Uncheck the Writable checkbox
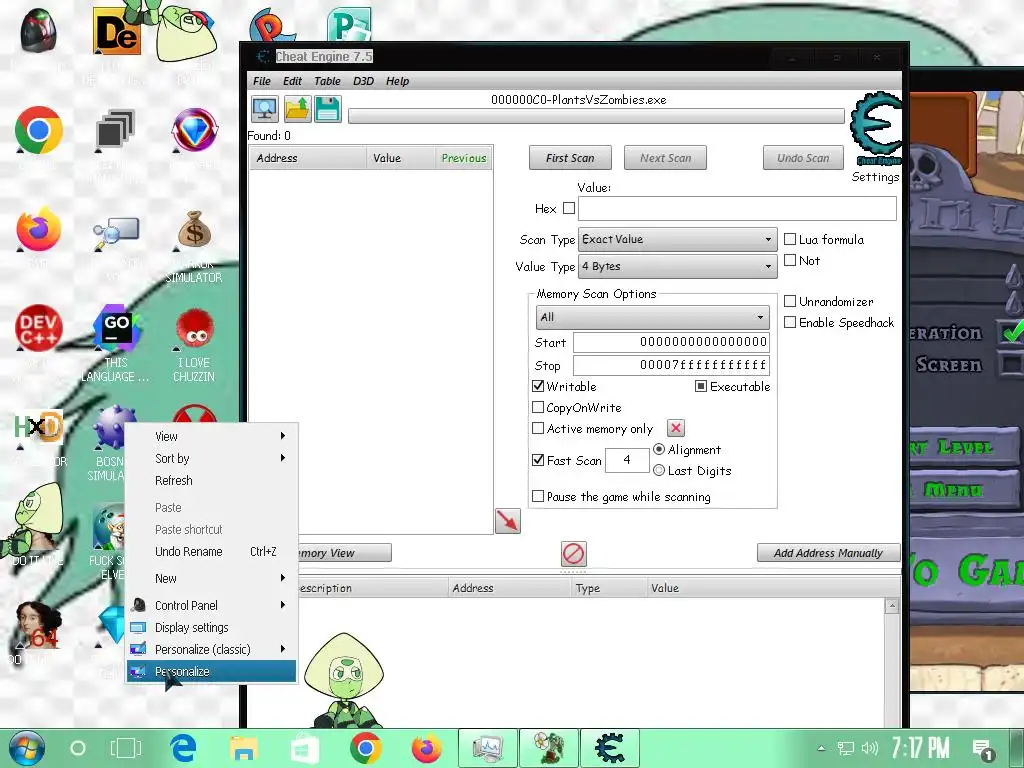The height and width of the screenshot is (768, 1024). 538,386
